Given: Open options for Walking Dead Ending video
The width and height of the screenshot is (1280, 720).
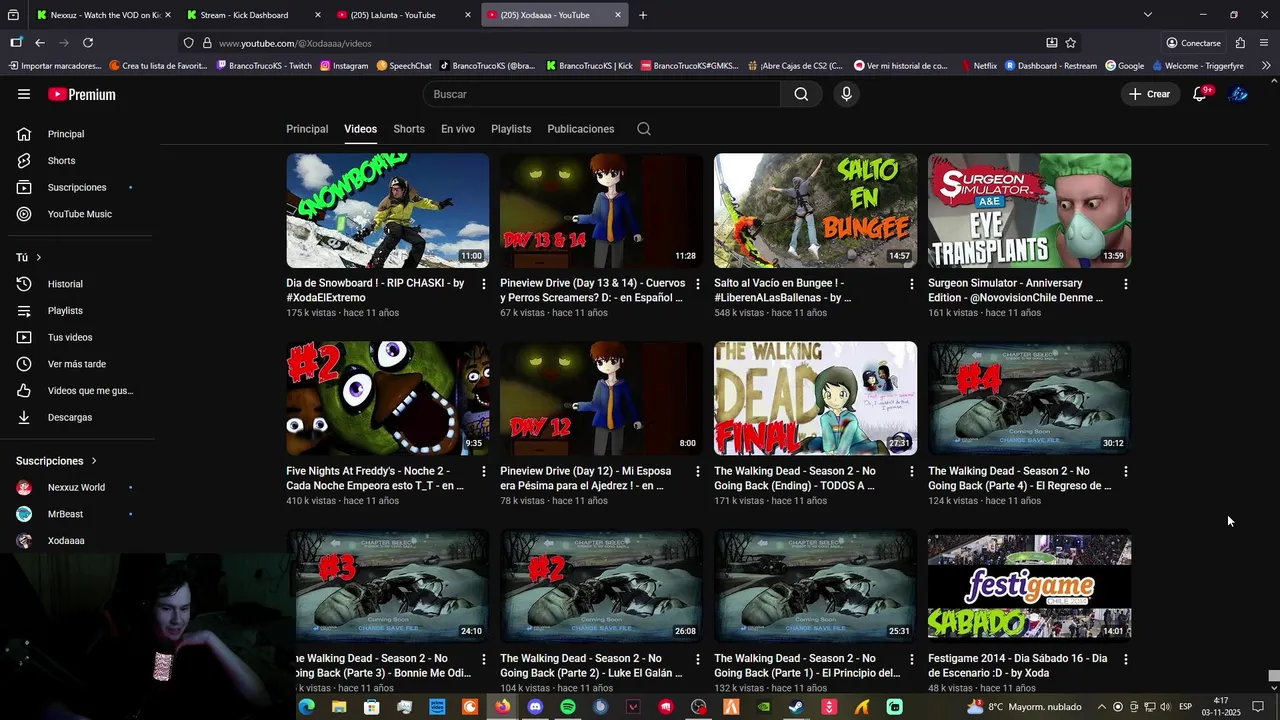Looking at the screenshot, I should 912,471.
